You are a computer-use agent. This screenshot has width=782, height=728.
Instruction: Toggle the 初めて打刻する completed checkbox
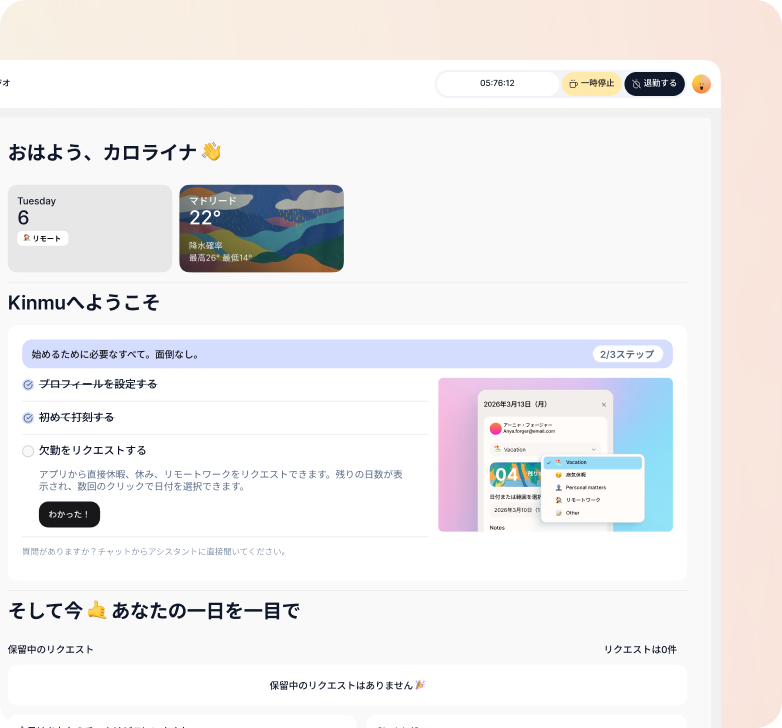pos(28,418)
